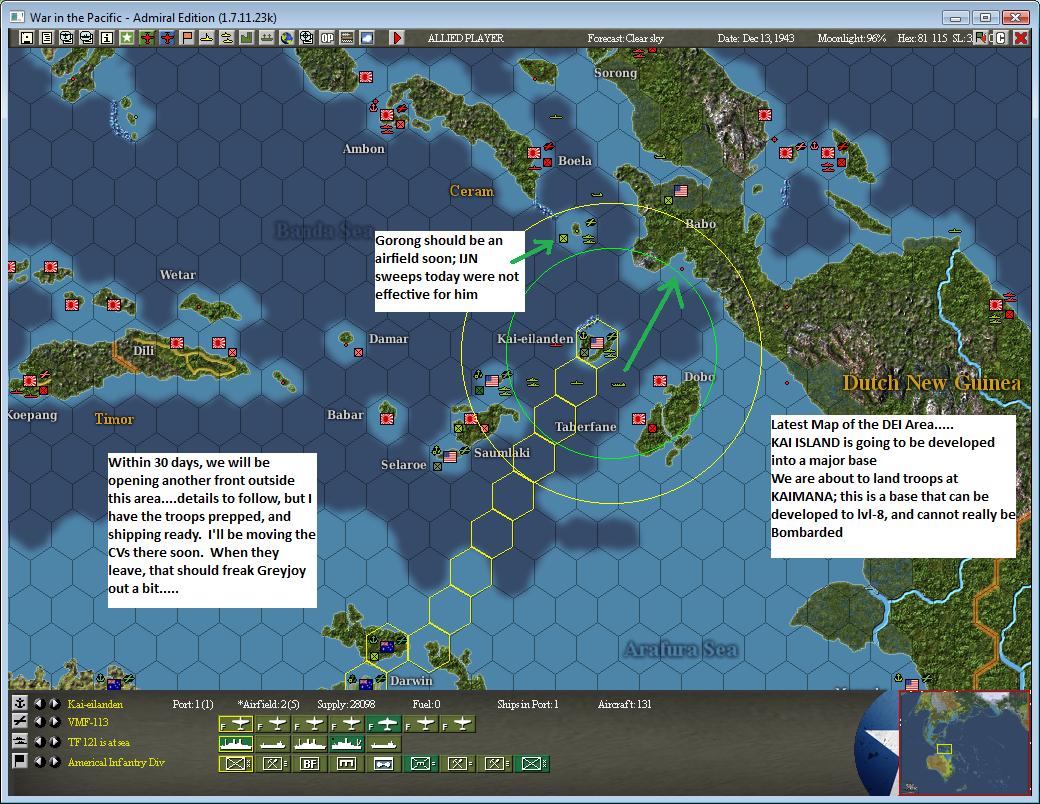The image size is (1040, 804).
Task: Click the Japanese flag base near Boela
Action: click(534, 153)
